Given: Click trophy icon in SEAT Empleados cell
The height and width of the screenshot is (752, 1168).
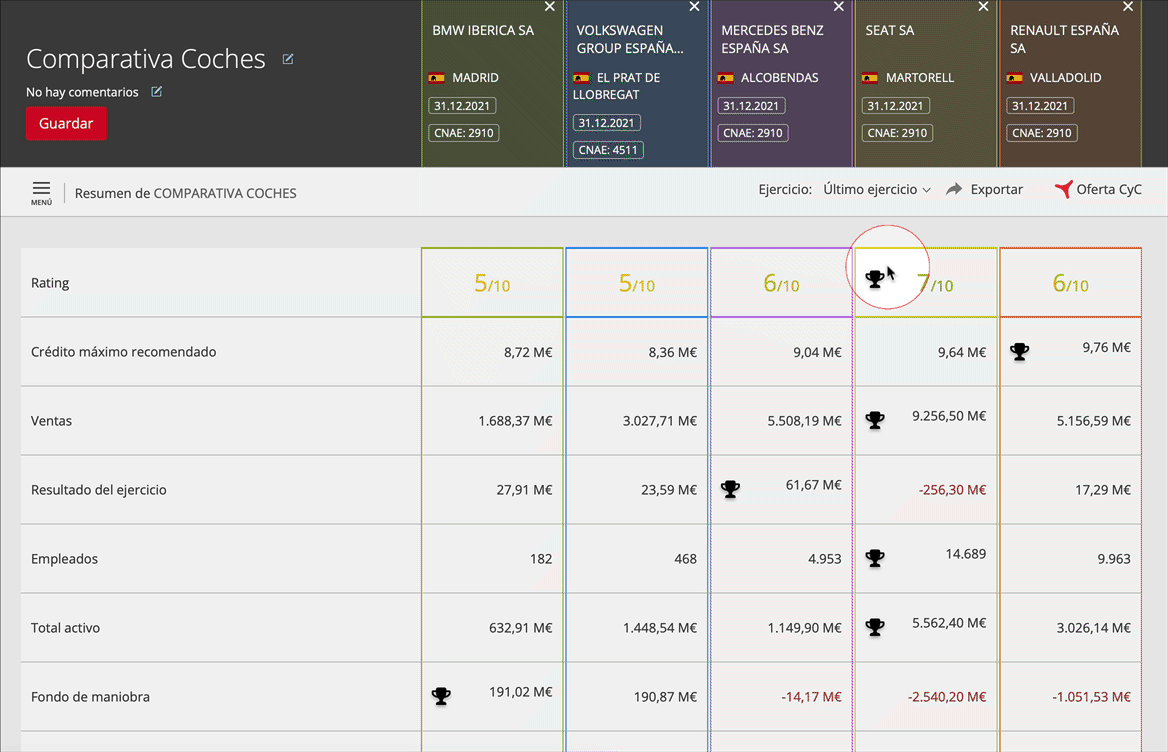Looking at the screenshot, I should [875, 558].
